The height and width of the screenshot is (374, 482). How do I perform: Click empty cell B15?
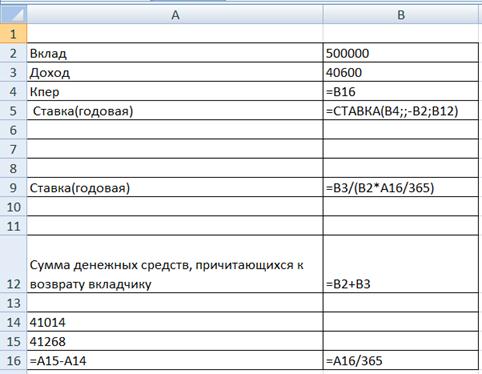tap(401, 341)
